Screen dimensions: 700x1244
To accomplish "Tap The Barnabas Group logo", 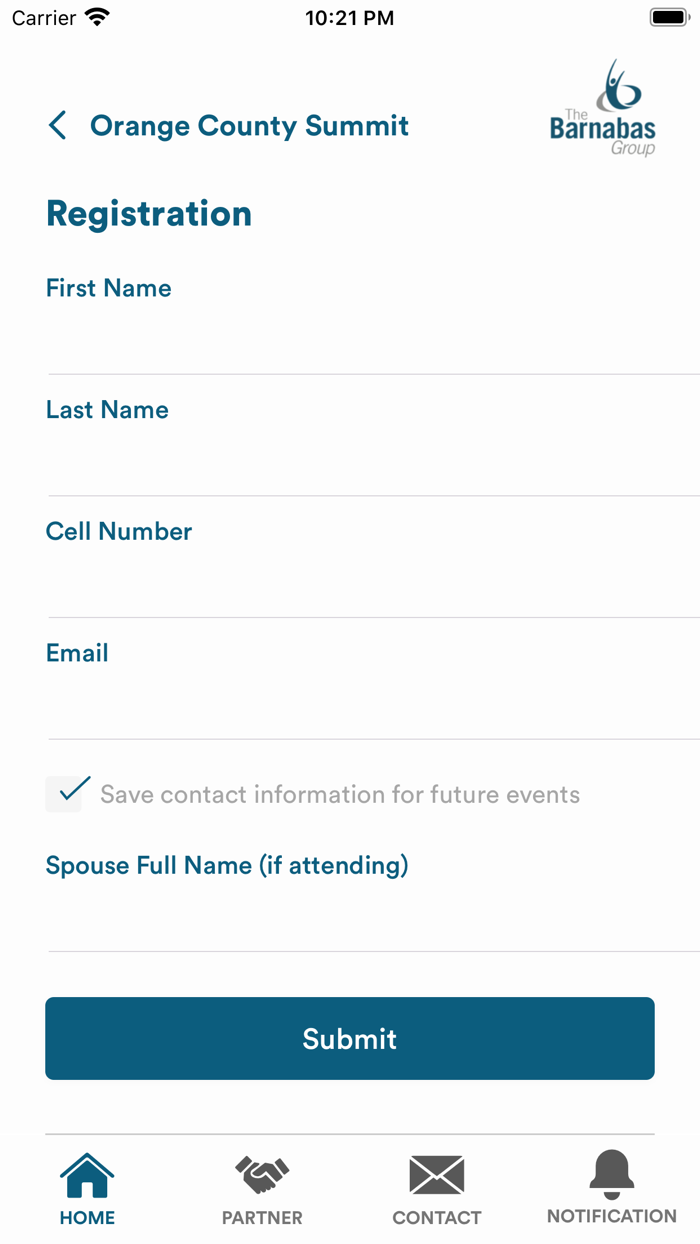I will pyautogui.click(x=602, y=110).
